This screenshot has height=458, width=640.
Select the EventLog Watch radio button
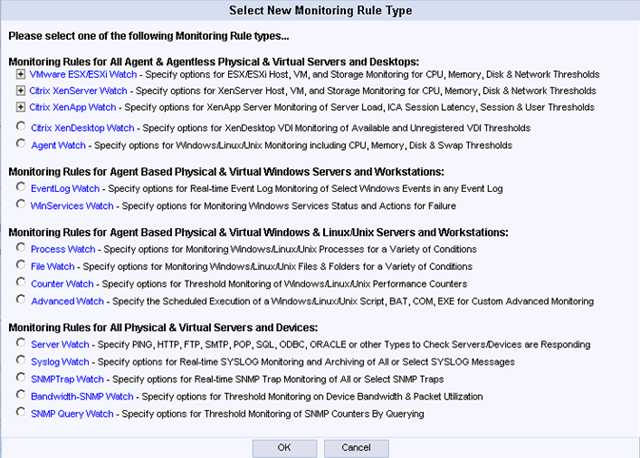click(x=21, y=187)
